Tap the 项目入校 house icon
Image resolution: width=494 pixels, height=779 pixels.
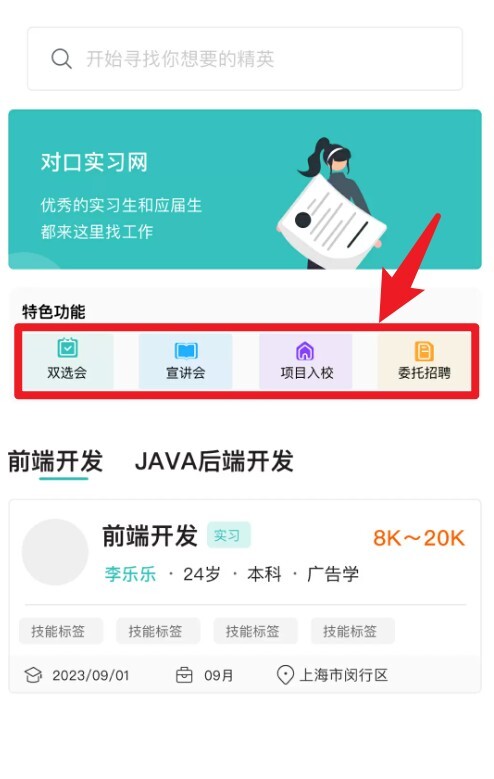point(305,351)
